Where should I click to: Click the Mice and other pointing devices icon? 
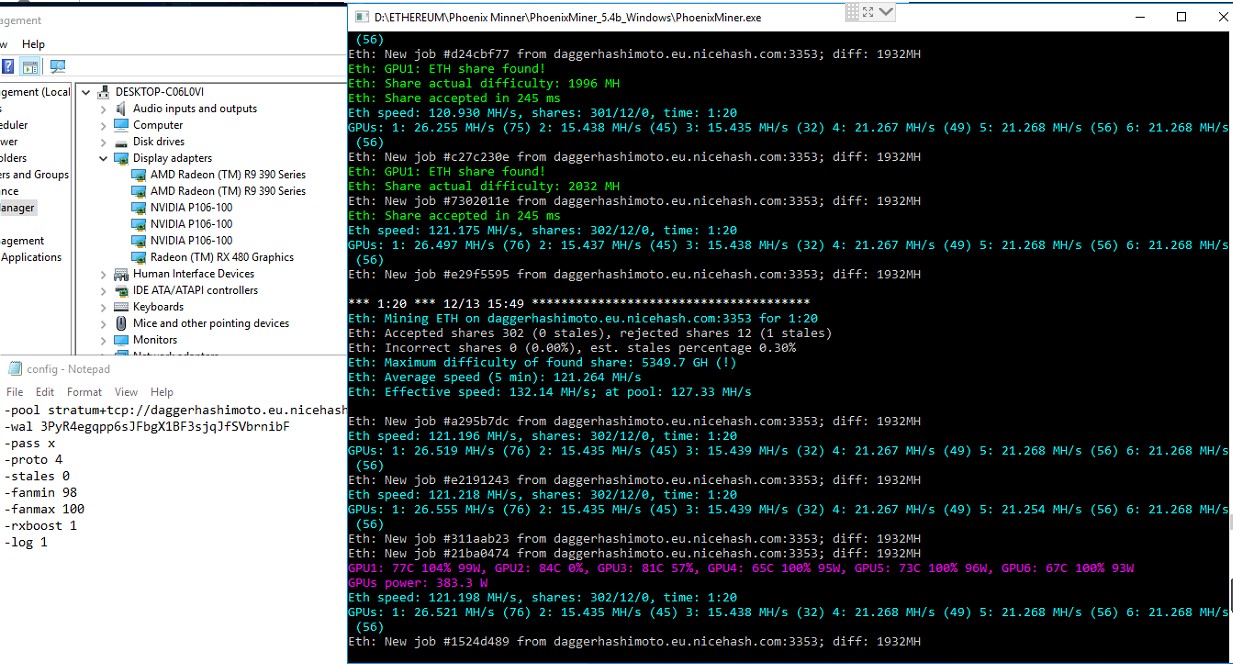click(x=121, y=323)
